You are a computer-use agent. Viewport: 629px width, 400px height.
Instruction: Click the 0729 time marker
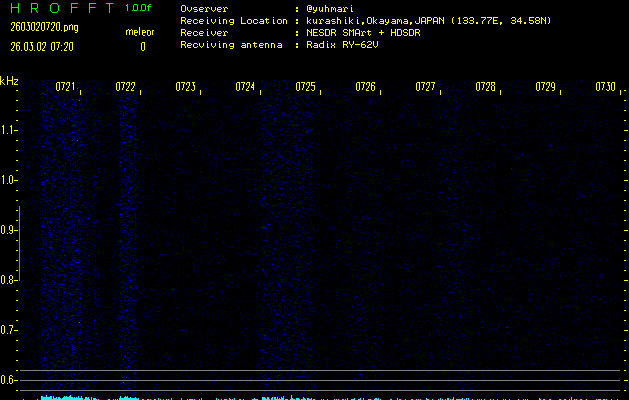(546, 87)
